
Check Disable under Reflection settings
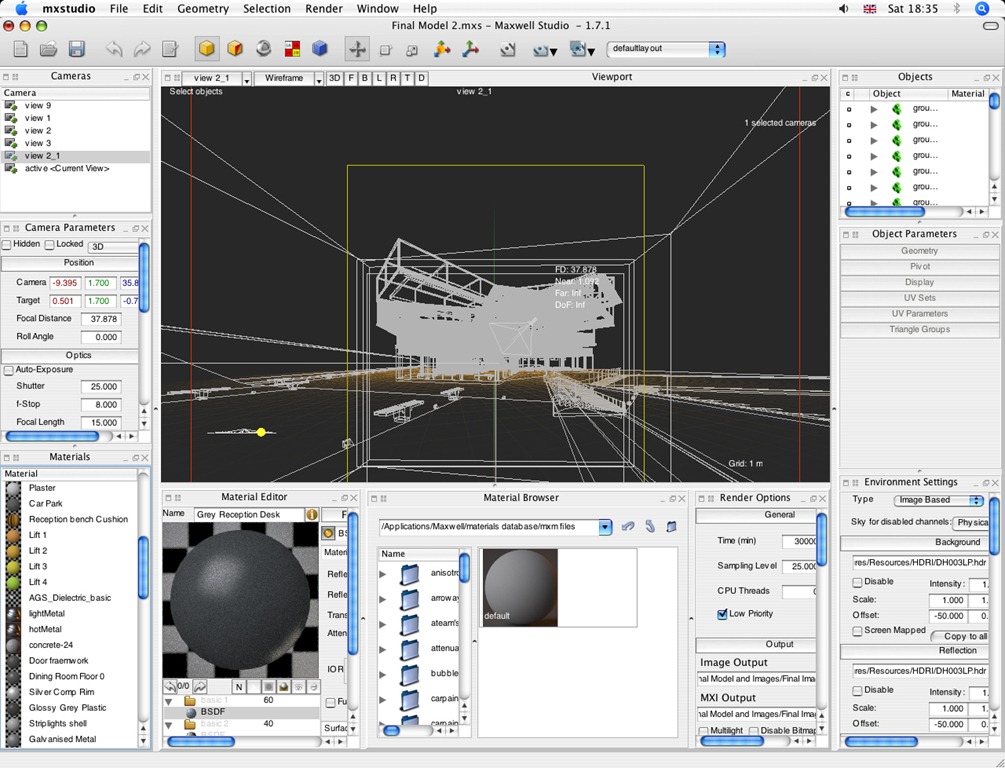coord(857,690)
